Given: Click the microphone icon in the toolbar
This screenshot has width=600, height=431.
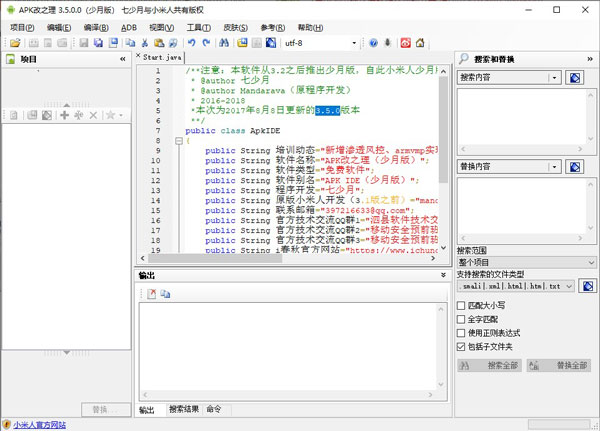Looking at the screenshot, I should 388,43.
